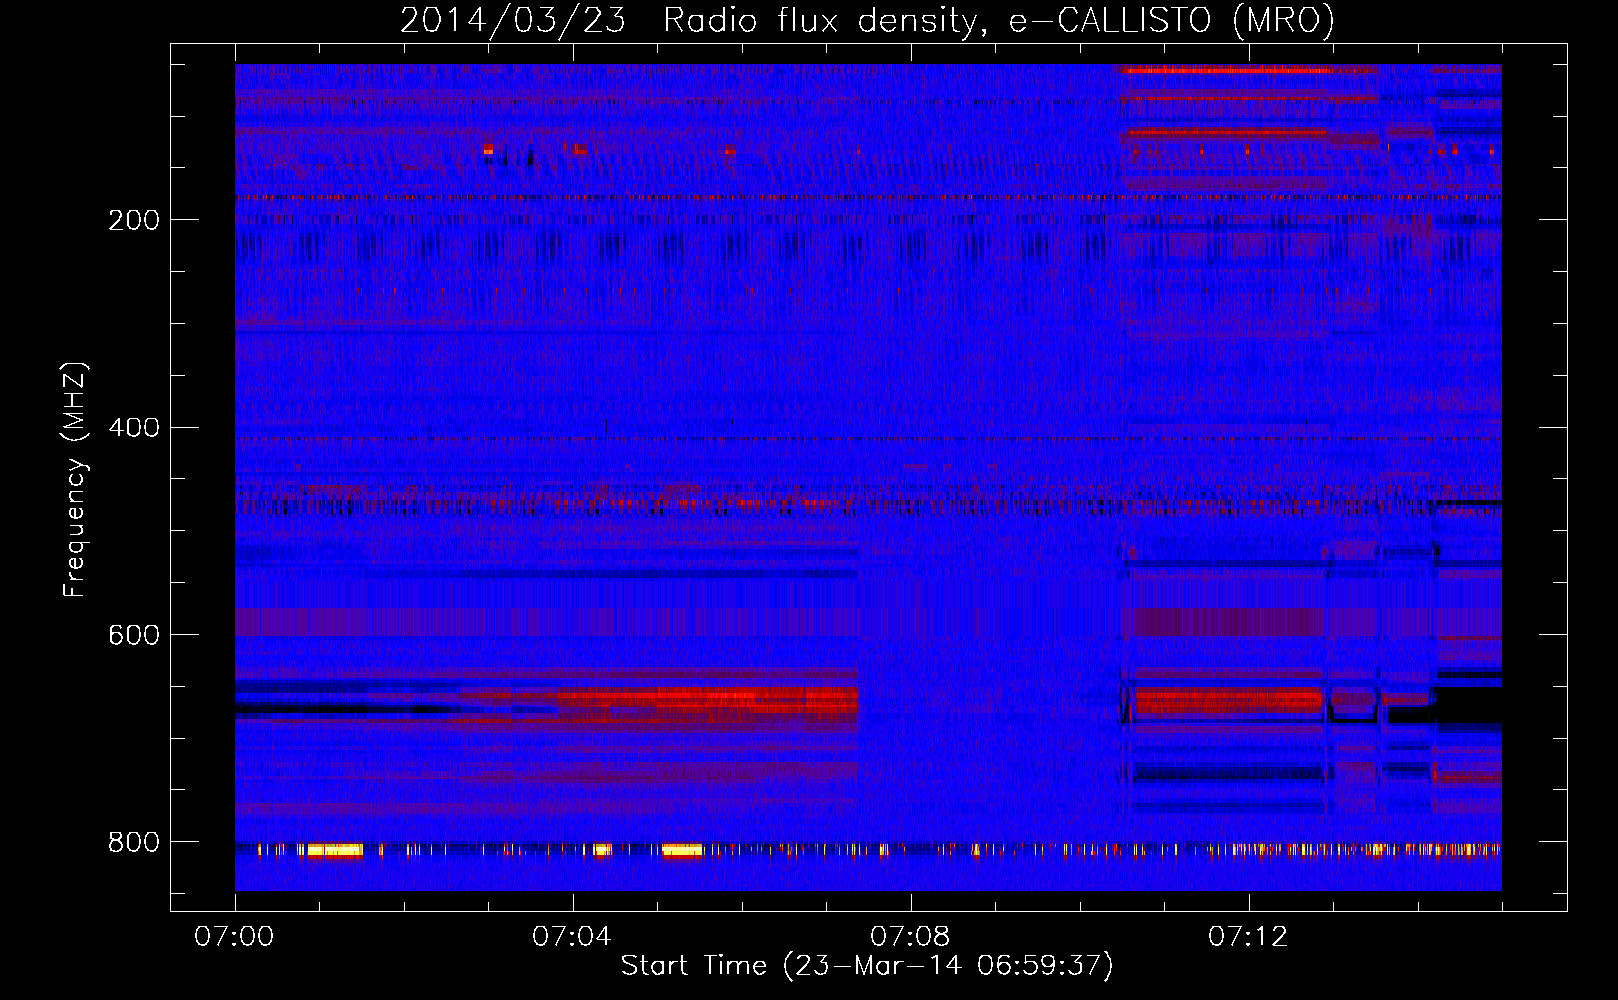Click the 'Start Time (23-Mar-14 06:59:37)' label
Screen dimensions: 1618x1000
click(867, 966)
